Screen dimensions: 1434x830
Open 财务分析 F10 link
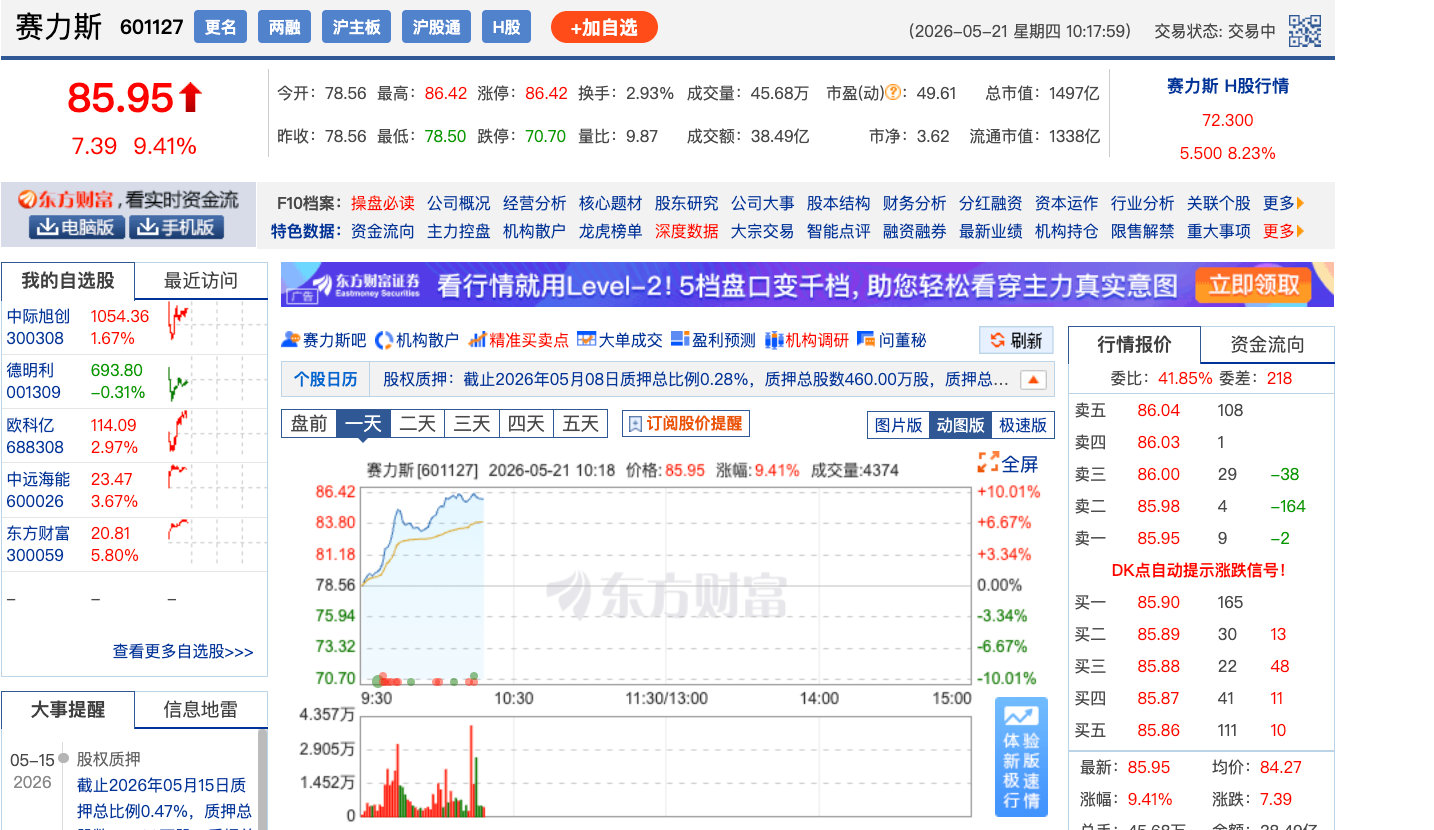(914, 203)
